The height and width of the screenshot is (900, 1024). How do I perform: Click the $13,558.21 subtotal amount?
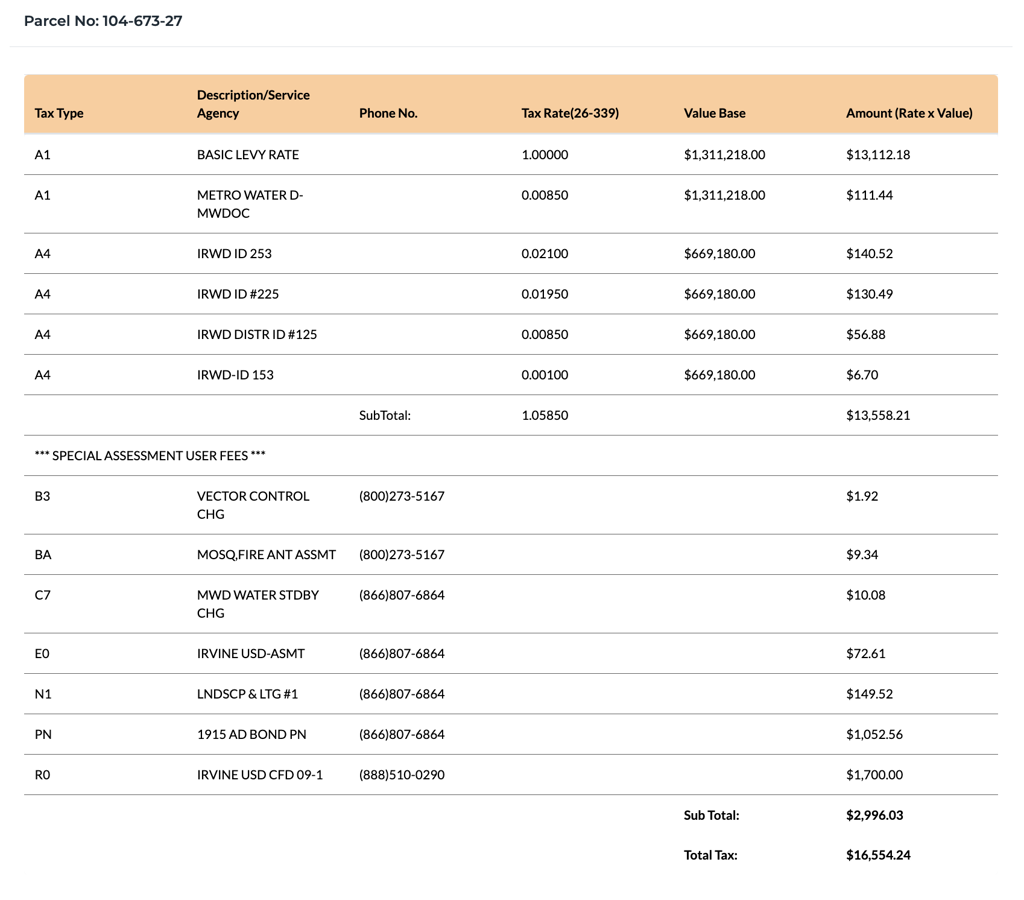pos(878,415)
